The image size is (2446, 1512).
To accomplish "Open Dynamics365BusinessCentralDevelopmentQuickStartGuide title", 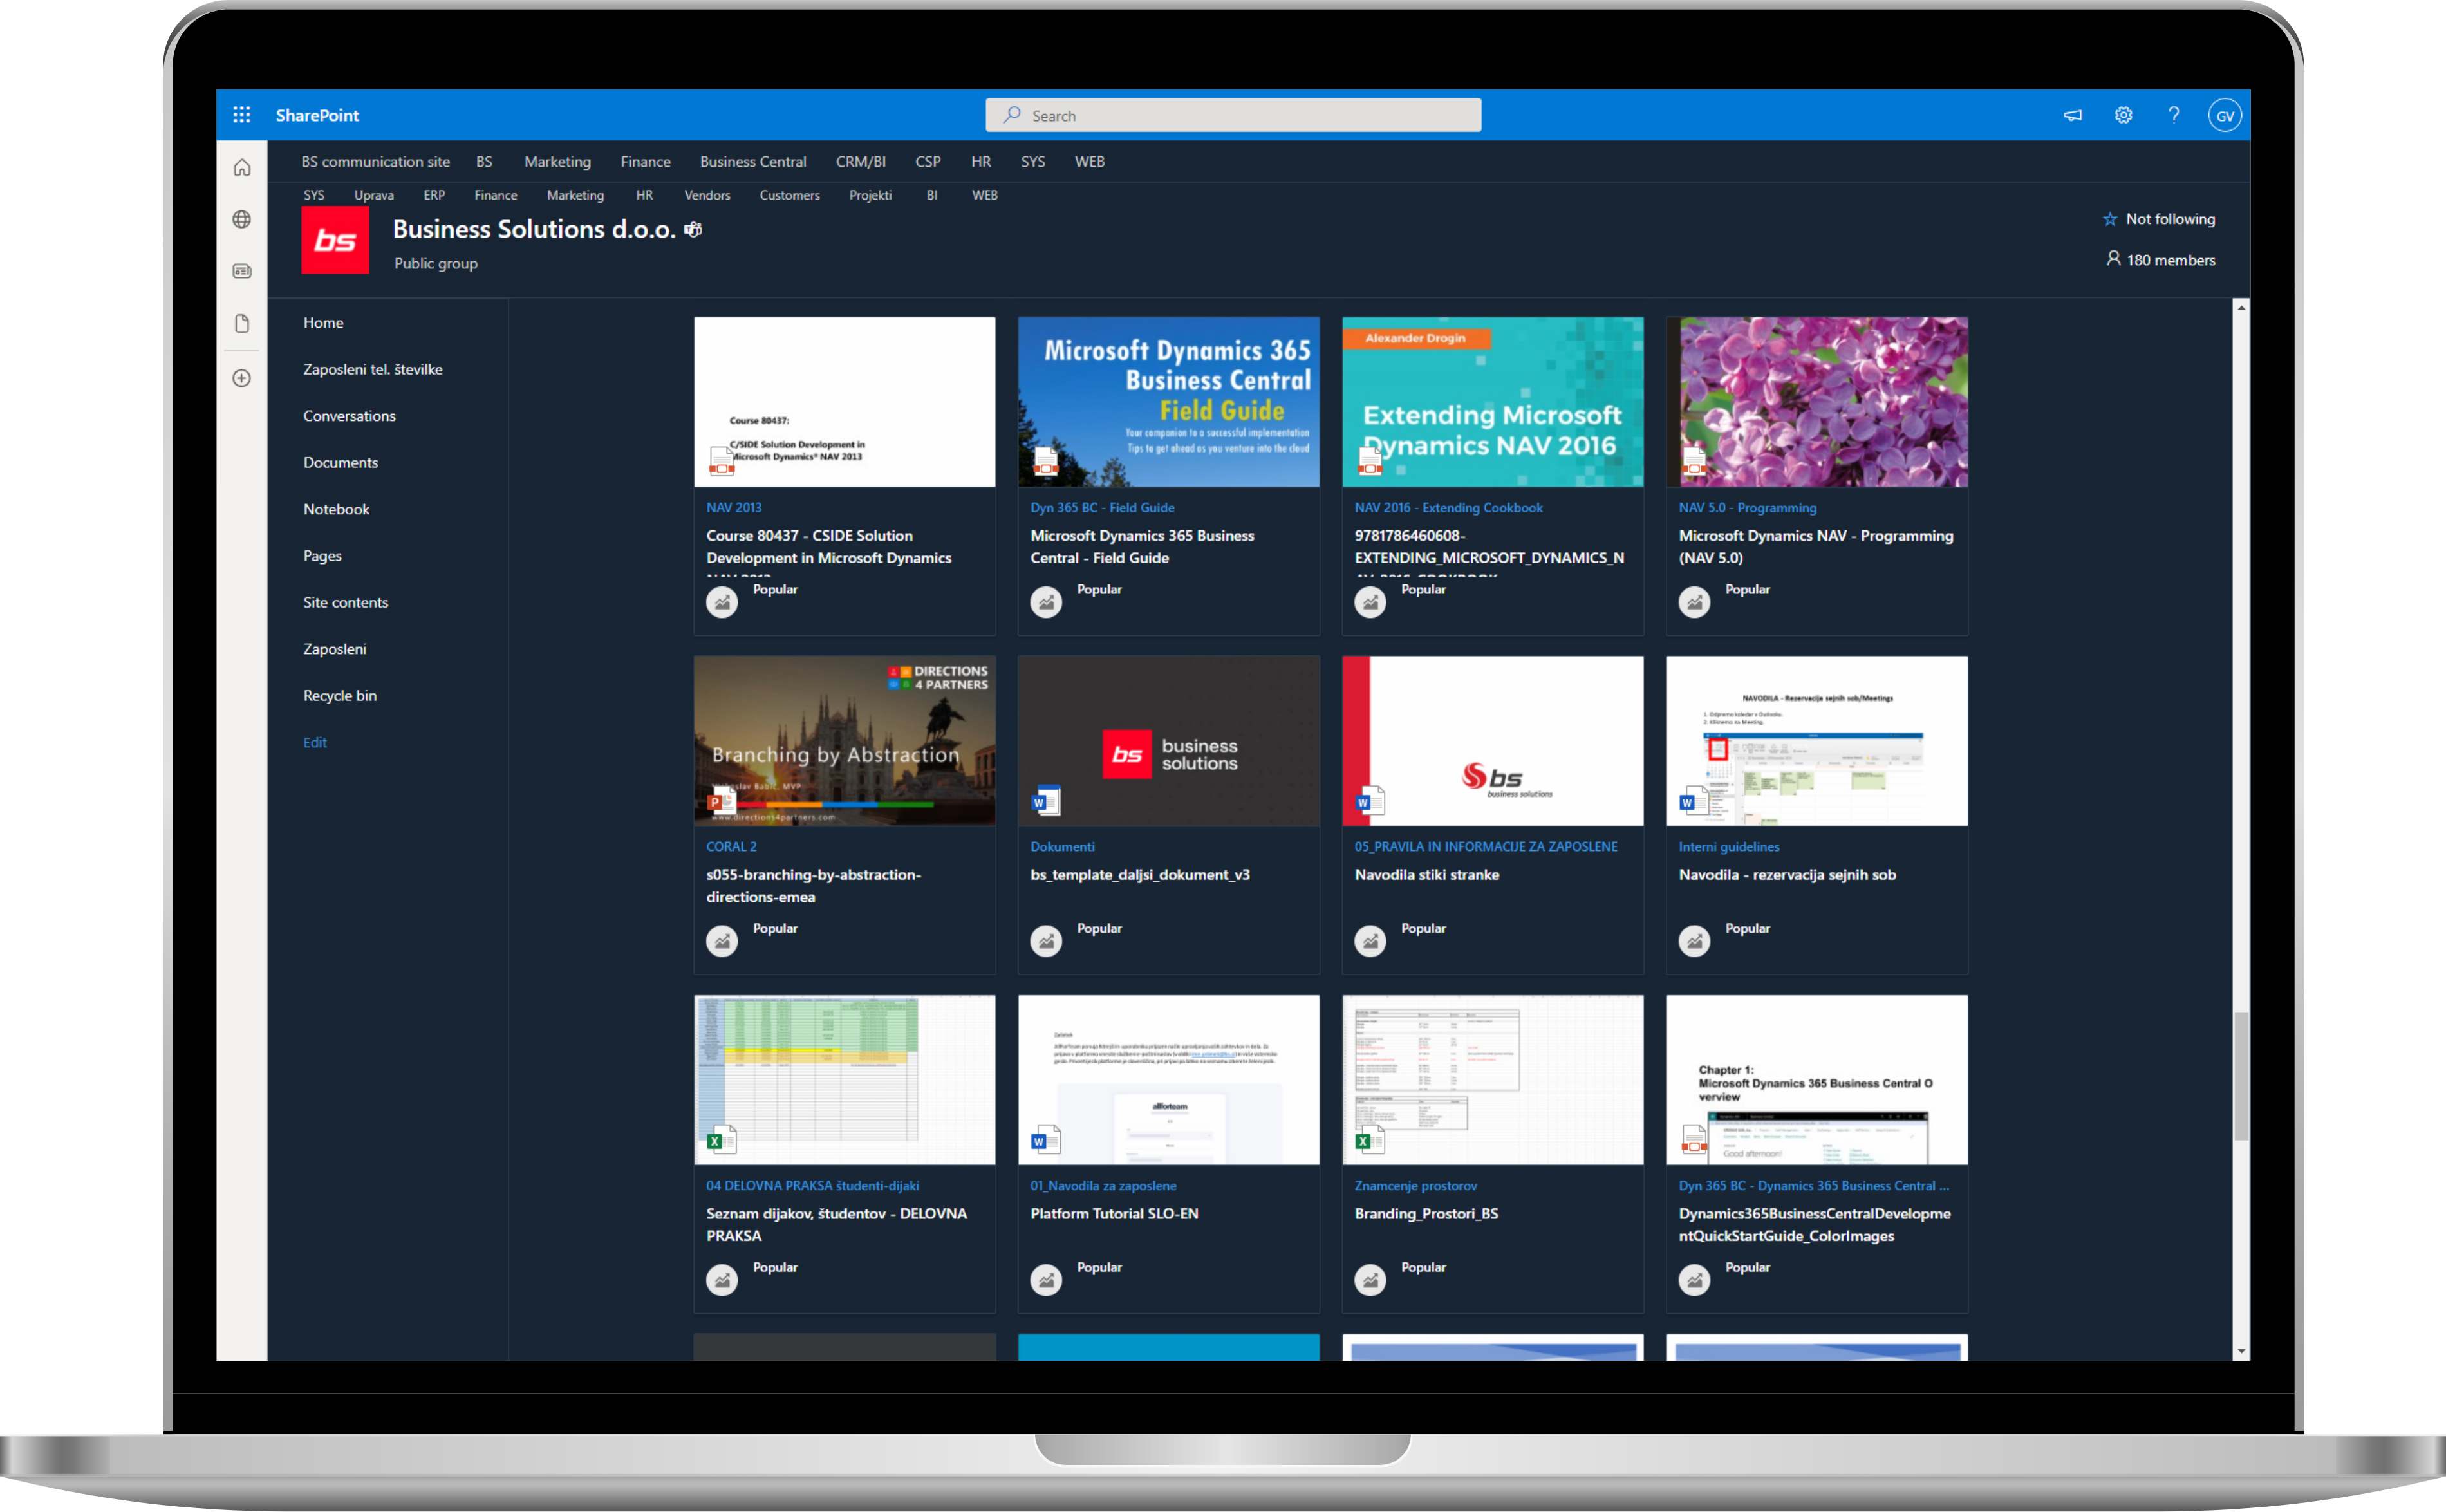I will 1814,1225.
